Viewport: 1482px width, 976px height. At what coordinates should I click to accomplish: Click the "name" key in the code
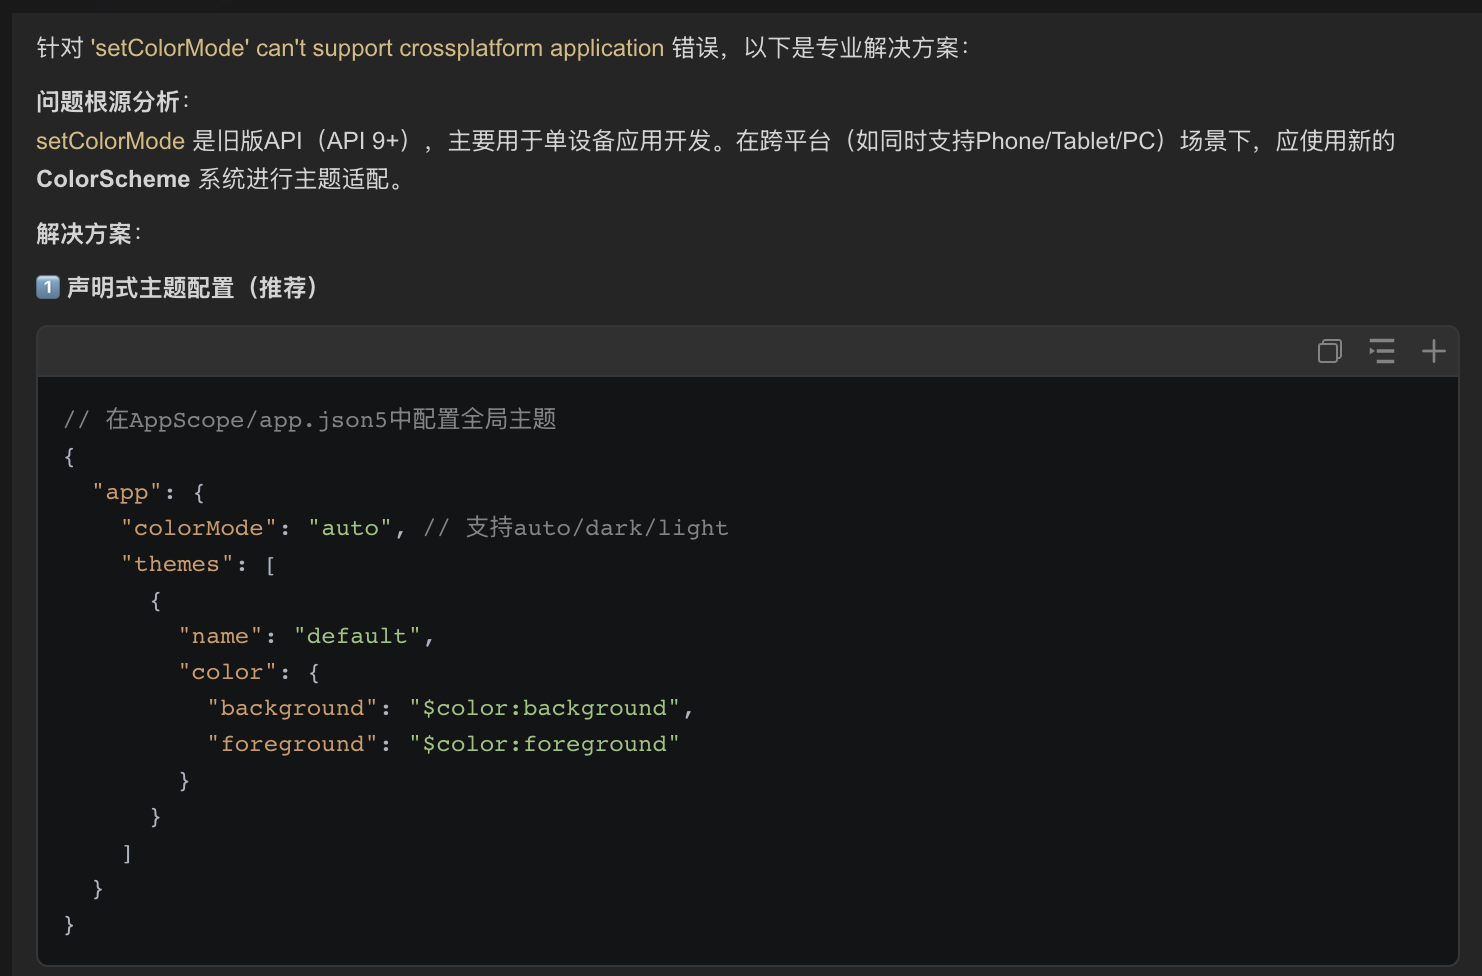coord(220,636)
